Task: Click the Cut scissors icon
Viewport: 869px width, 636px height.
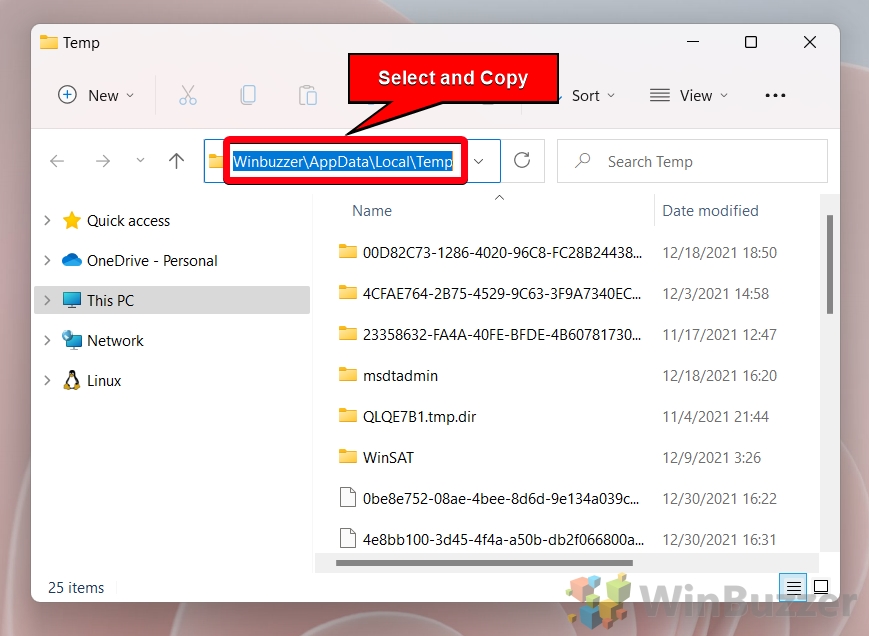Action: (x=188, y=95)
